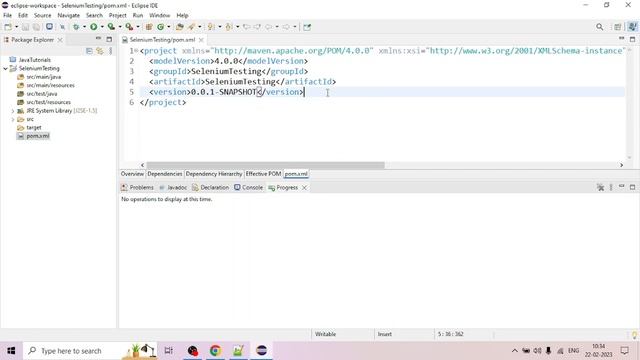
Task: Expand the JRE System Library node
Action: [13, 111]
